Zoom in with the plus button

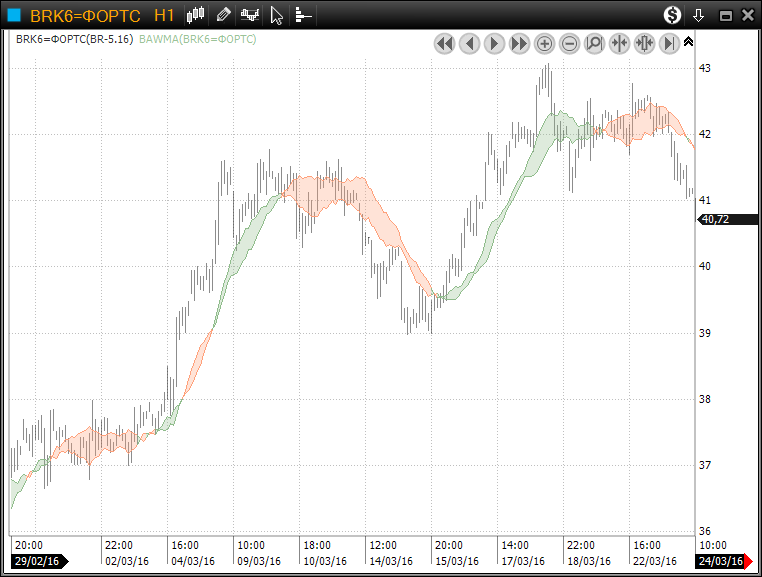[544, 43]
